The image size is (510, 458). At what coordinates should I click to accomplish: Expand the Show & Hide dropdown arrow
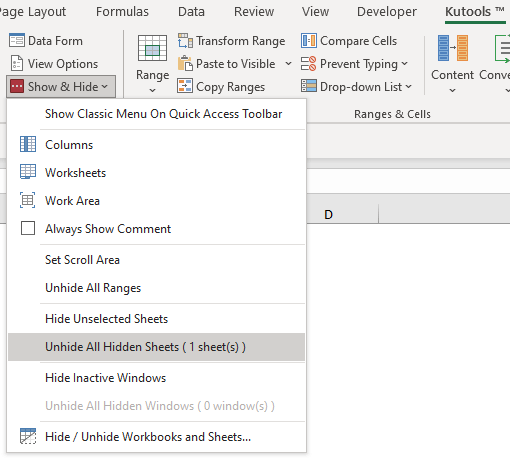coord(105,87)
